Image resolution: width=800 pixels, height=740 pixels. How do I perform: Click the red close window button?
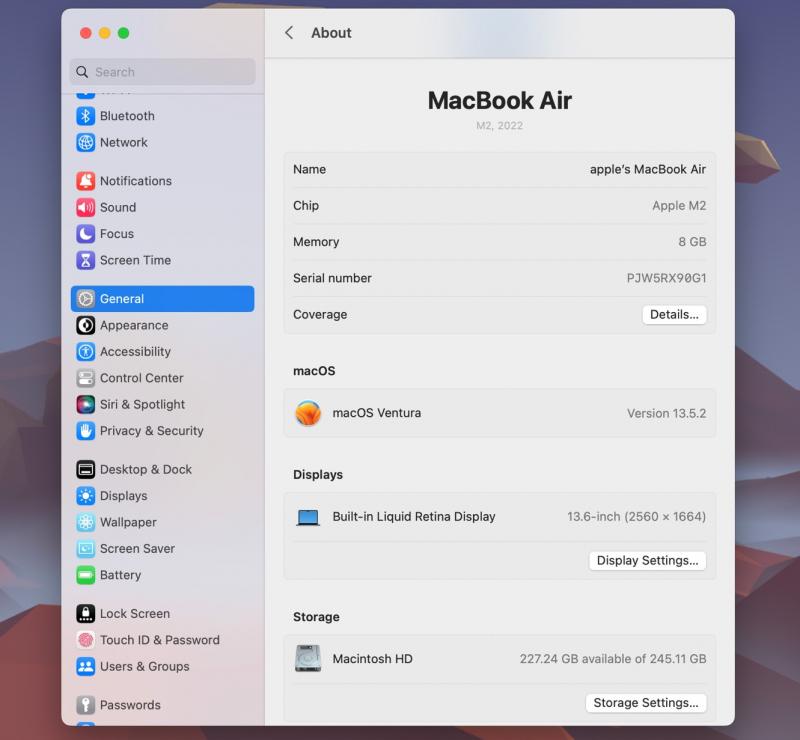click(86, 33)
